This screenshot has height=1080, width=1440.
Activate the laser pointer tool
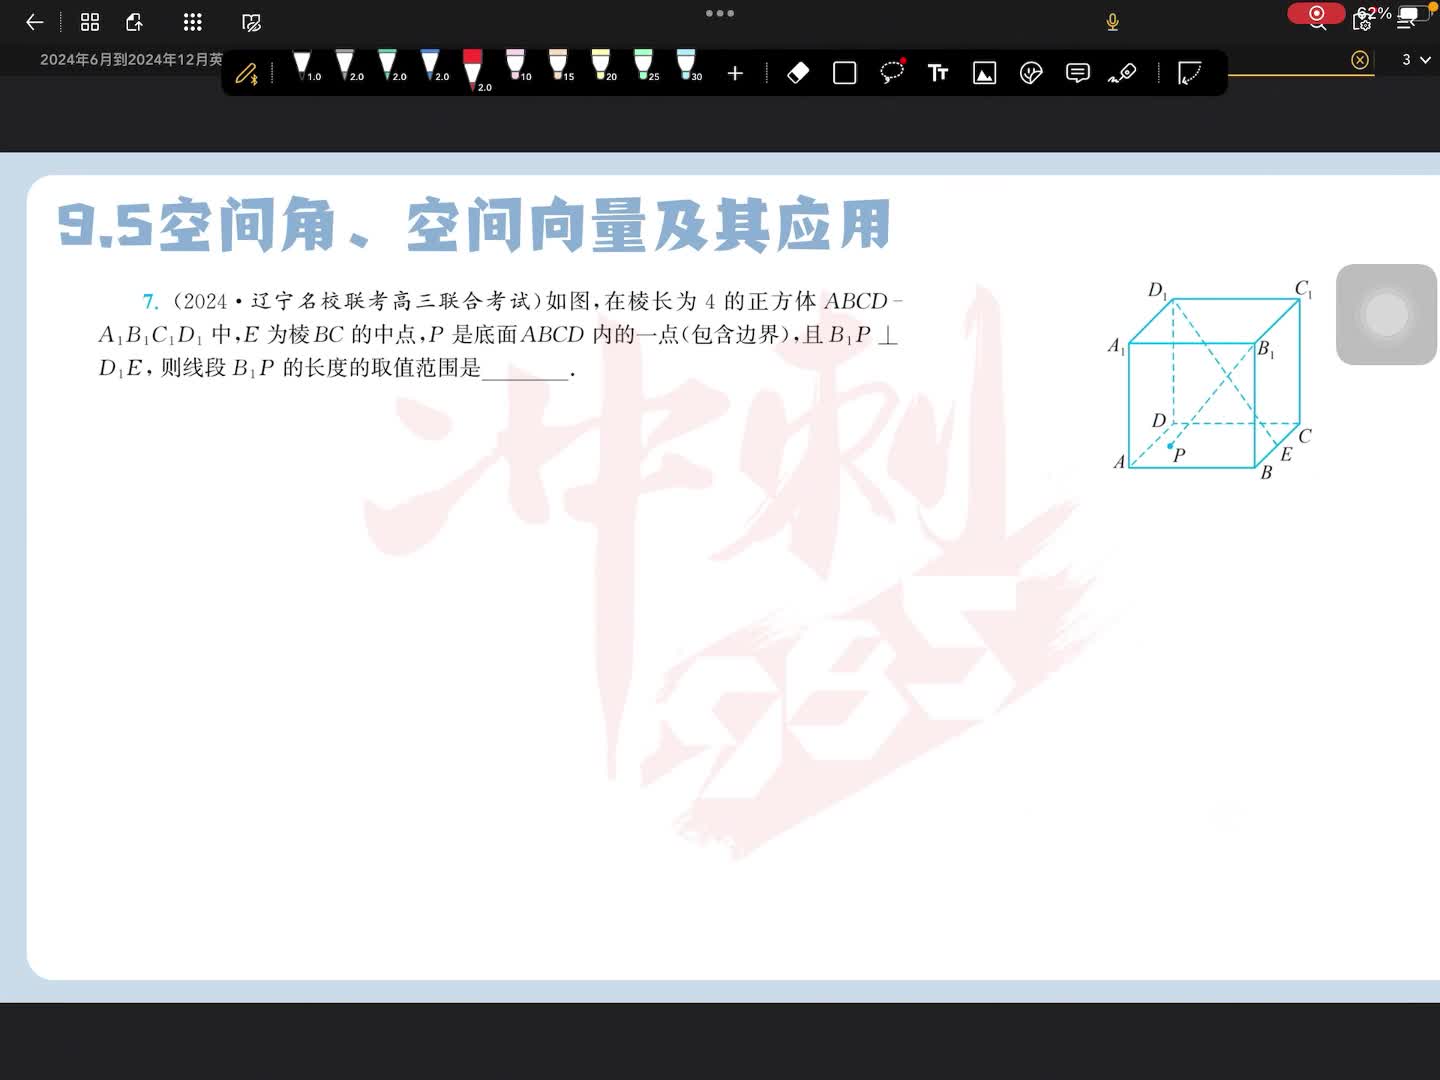[1122, 73]
